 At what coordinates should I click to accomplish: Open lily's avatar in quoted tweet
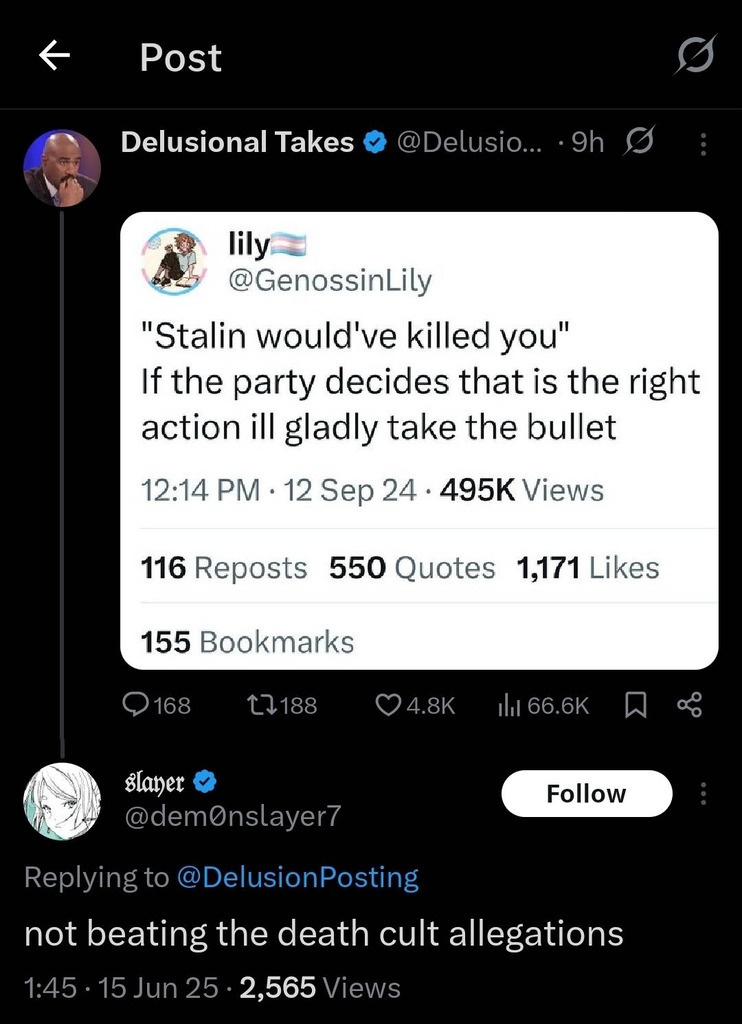[176, 262]
